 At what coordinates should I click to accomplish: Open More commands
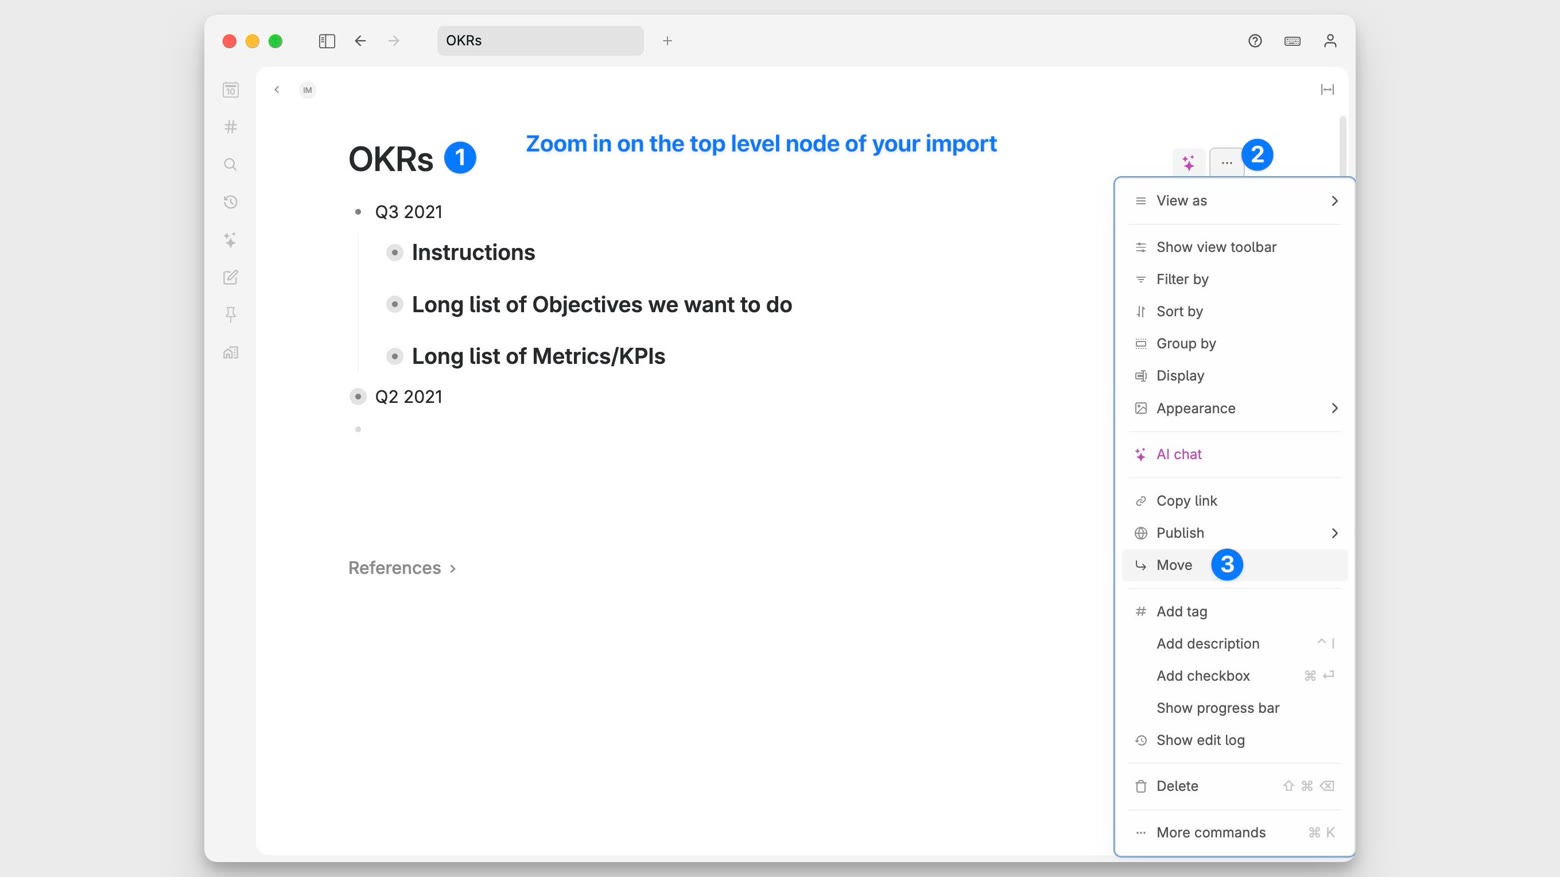pyautogui.click(x=1235, y=832)
